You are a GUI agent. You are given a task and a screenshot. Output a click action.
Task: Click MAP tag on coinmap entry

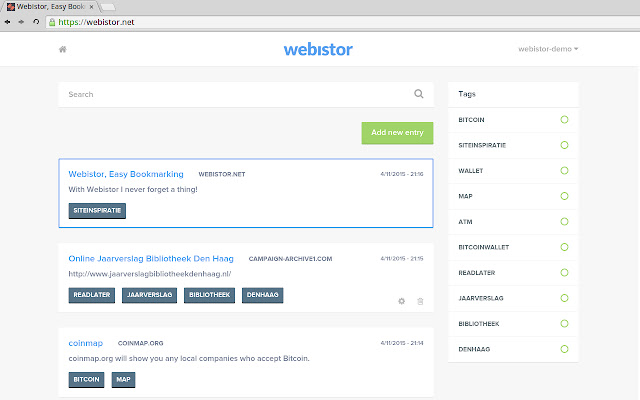click(123, 380)
